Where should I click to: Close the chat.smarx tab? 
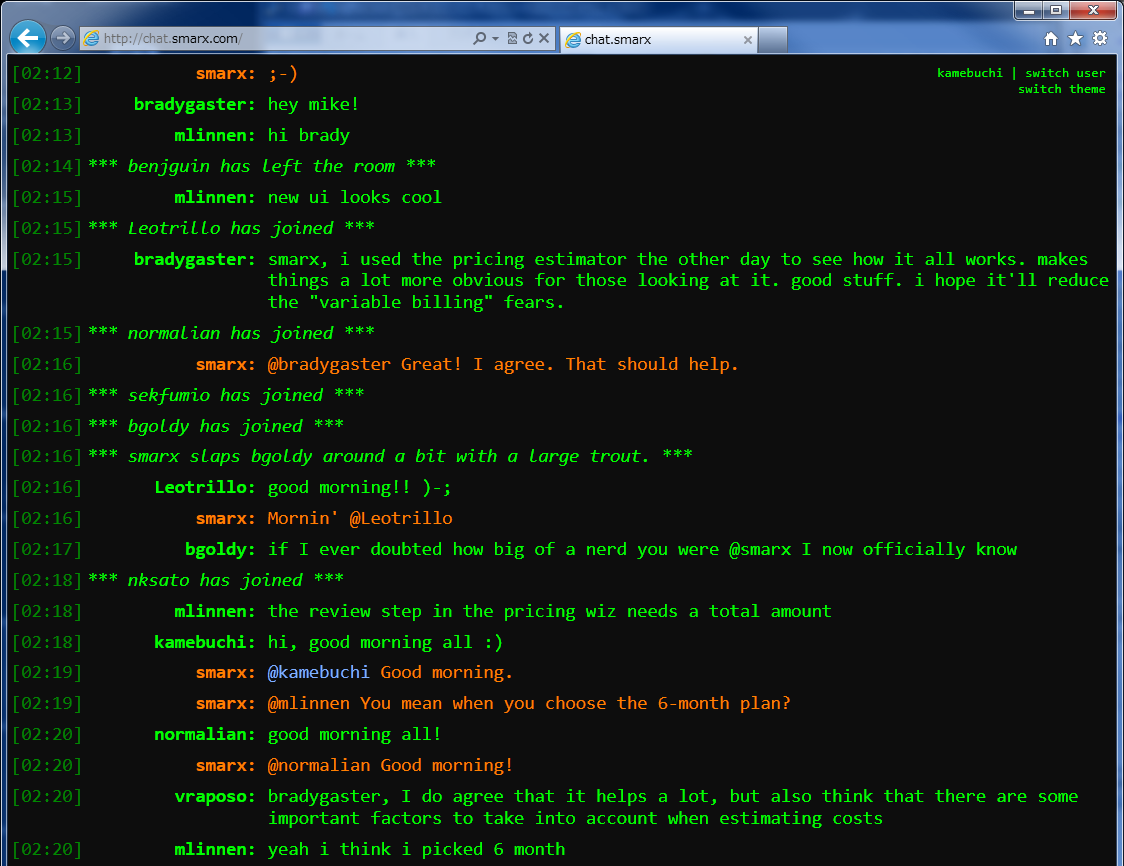tap(748, 40)
